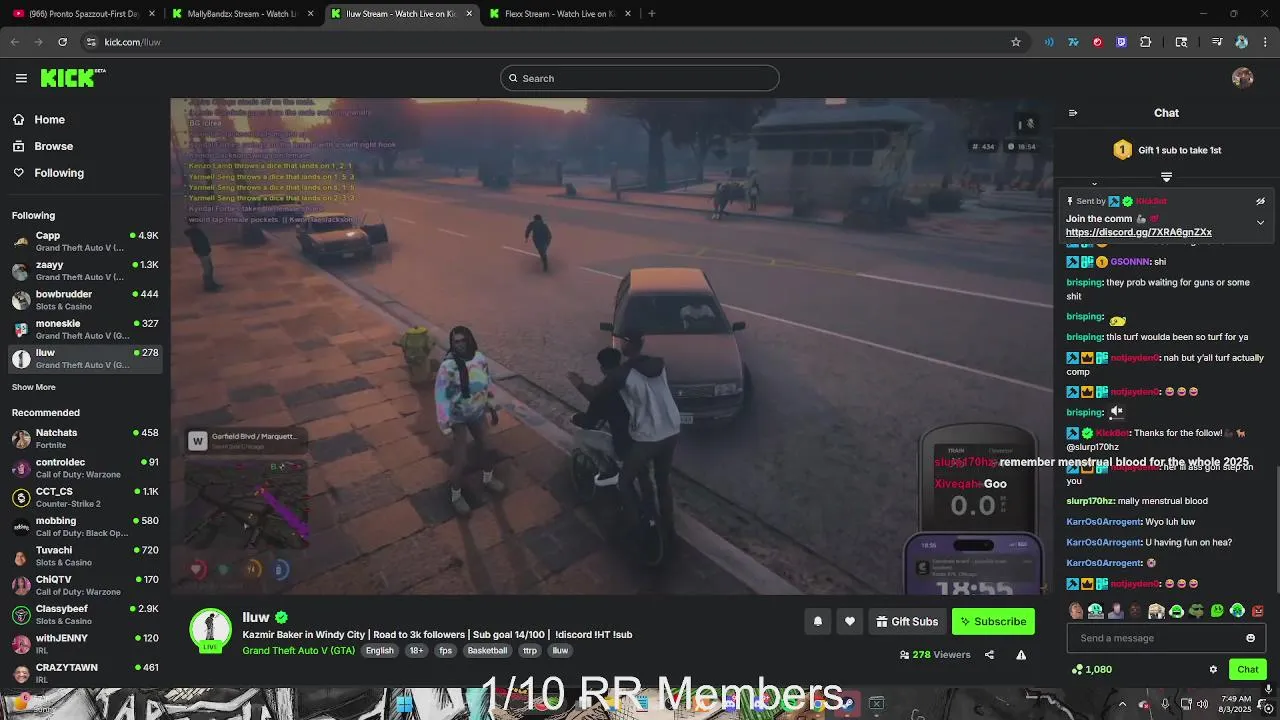Click the lluw streamer avatar
This screenshot has height=720, width=1280.
point(210,629)
